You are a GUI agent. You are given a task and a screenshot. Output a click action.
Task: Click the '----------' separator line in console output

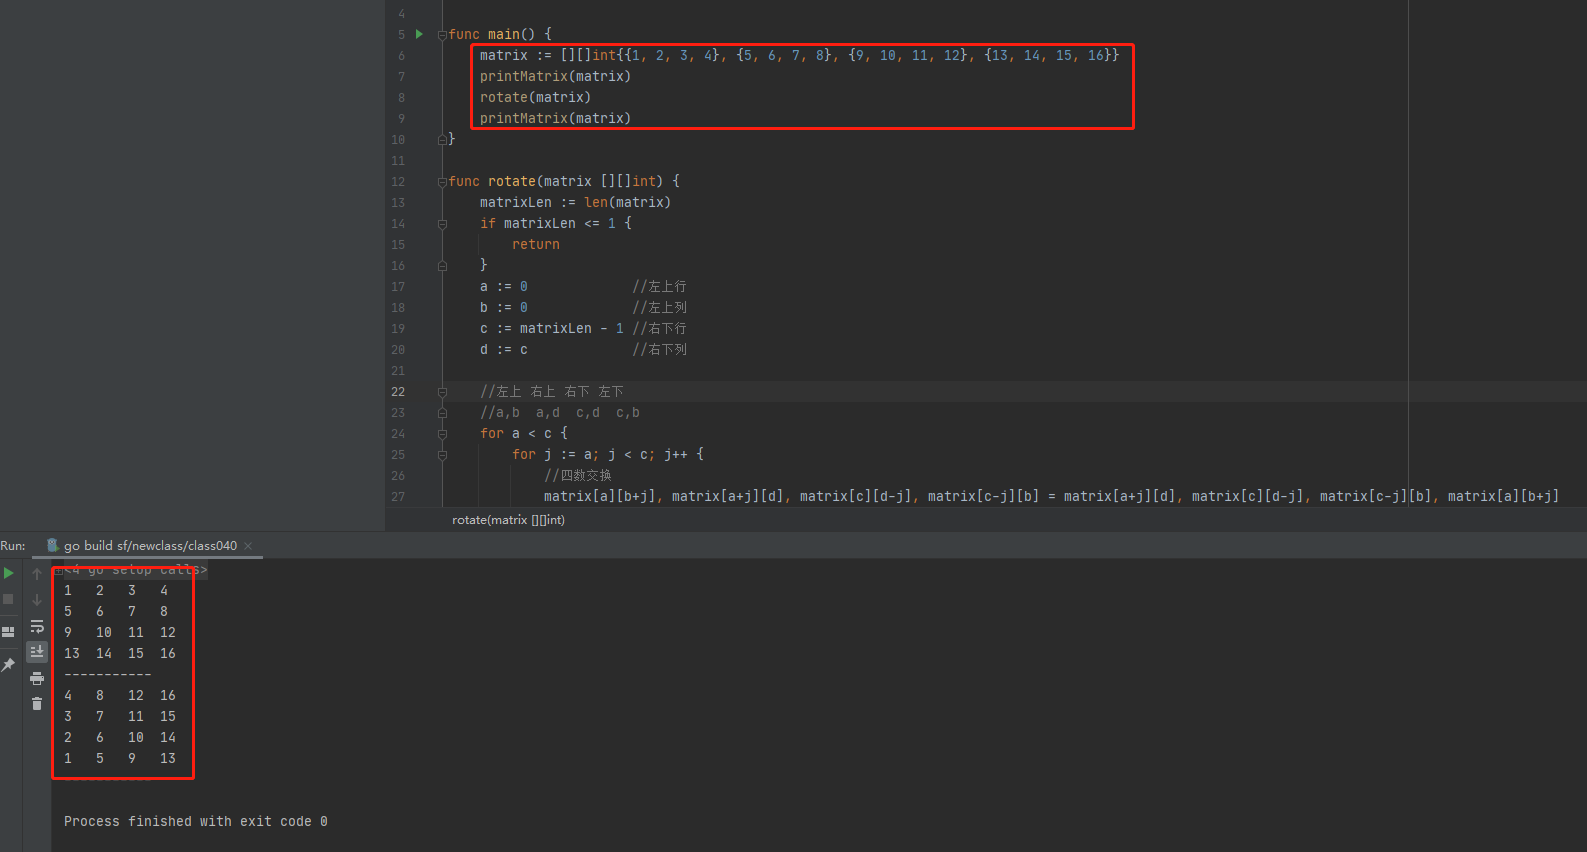108,674
